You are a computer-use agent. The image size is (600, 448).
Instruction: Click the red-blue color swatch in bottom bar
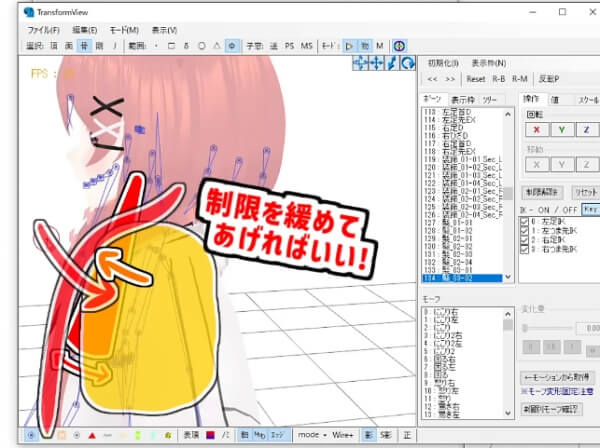211,436
